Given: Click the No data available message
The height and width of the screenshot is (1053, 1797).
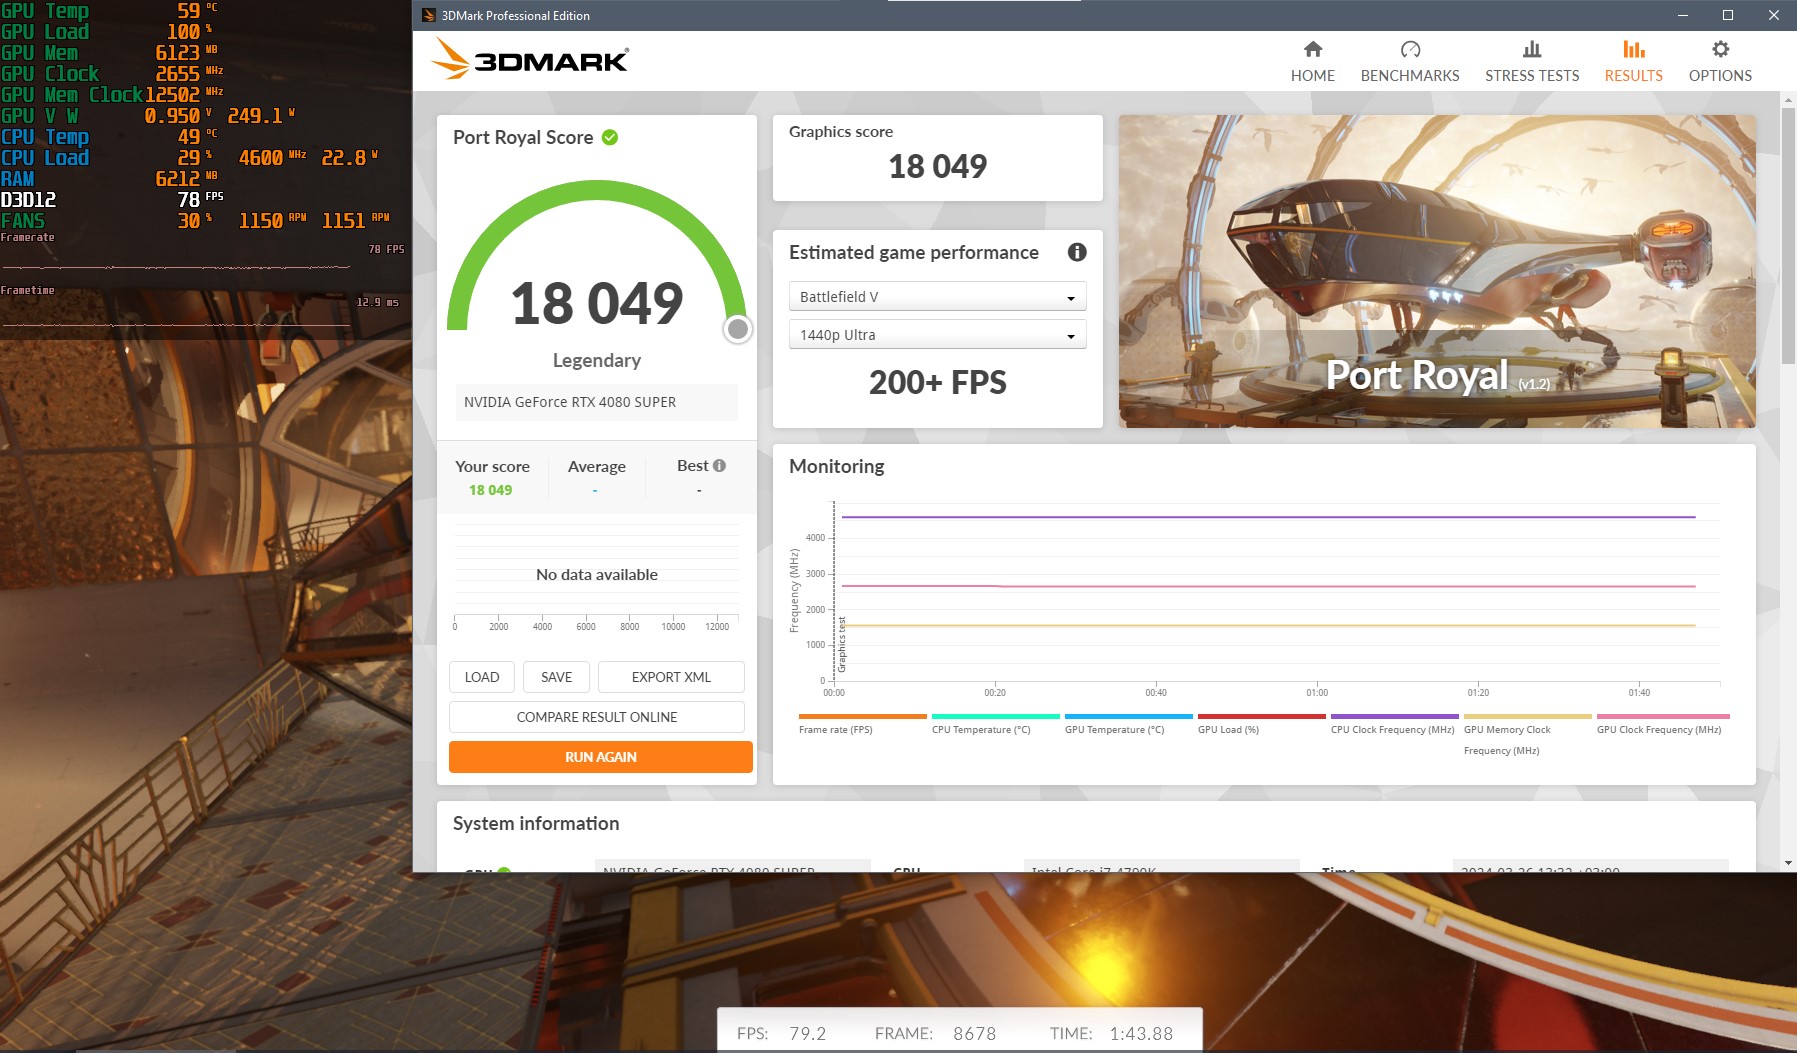Looking at the screenshot, I should tap(597, 575).
